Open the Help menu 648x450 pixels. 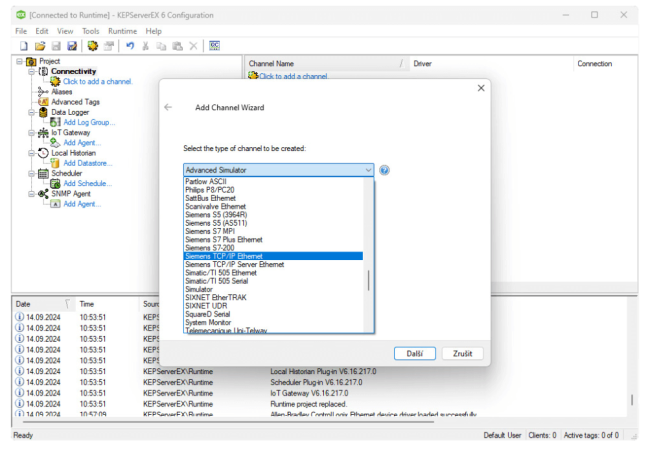[x=153, y=31]
